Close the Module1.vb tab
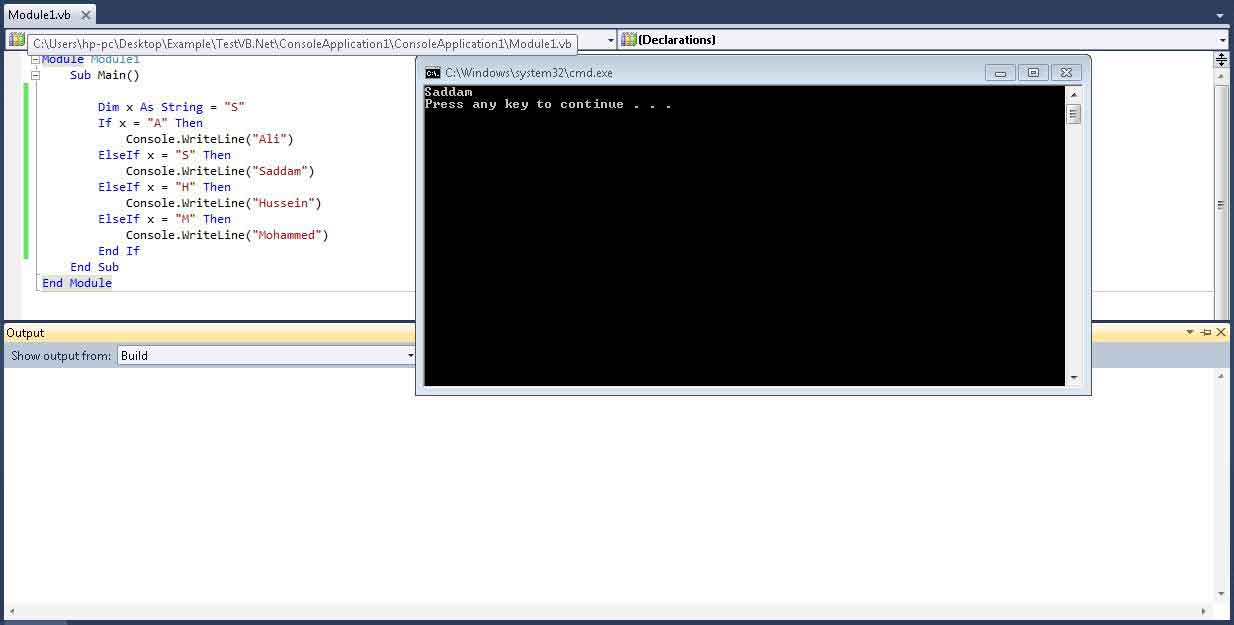Image resolution: width=1234 pixels, height=625 pixels. click(x=88, y=15)
